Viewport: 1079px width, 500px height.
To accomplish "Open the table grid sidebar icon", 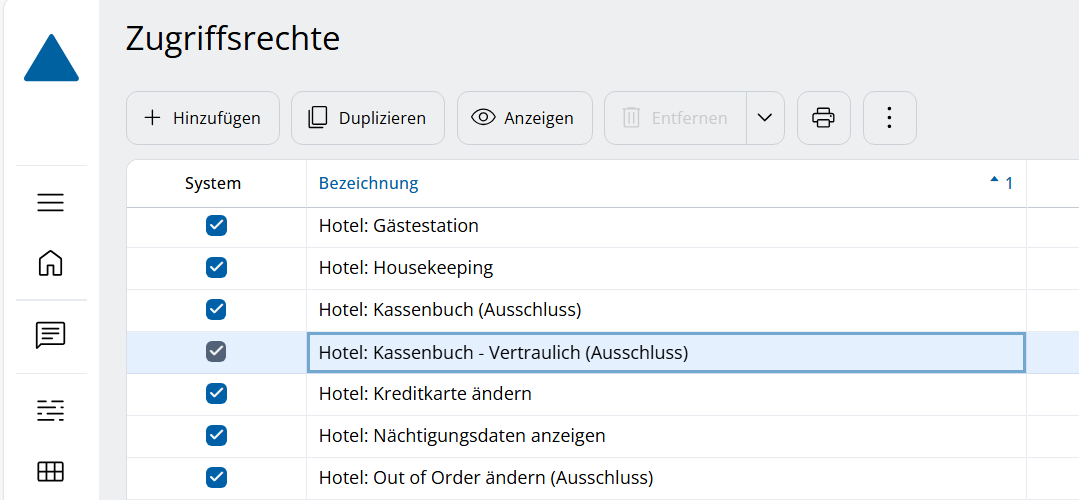I will [51, 470].
